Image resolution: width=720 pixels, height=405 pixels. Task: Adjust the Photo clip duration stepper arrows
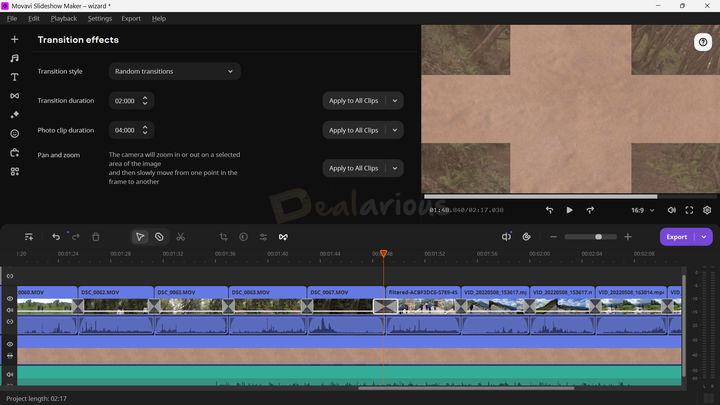coord(145,130)
